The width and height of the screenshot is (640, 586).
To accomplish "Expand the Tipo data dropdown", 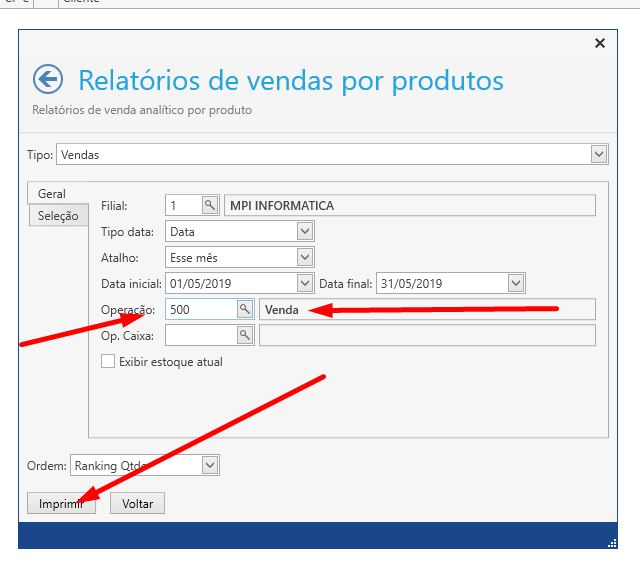I will (305, 232).
